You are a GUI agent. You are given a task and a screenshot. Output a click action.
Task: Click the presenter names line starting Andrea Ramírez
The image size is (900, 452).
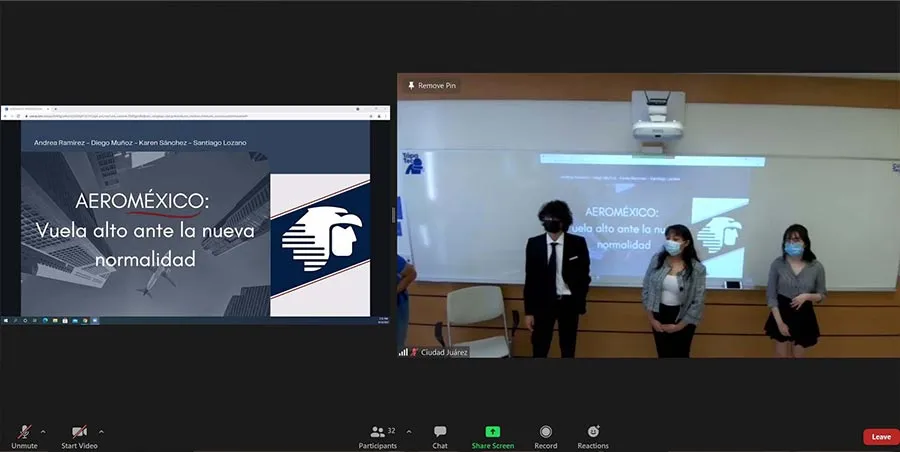click(x=140, y=142)
